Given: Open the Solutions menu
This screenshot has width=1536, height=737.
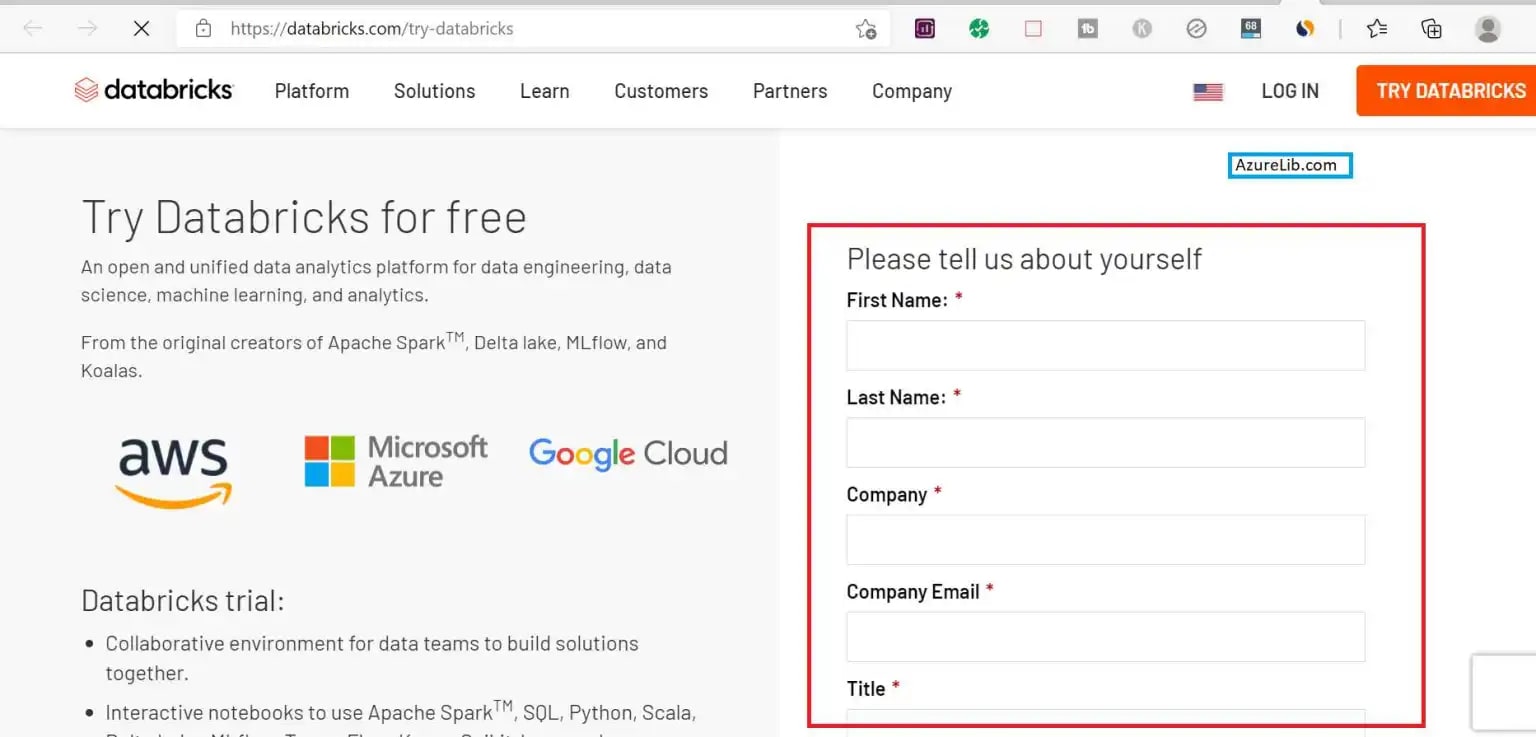Looking at the screenshot, I should (434, 91).
